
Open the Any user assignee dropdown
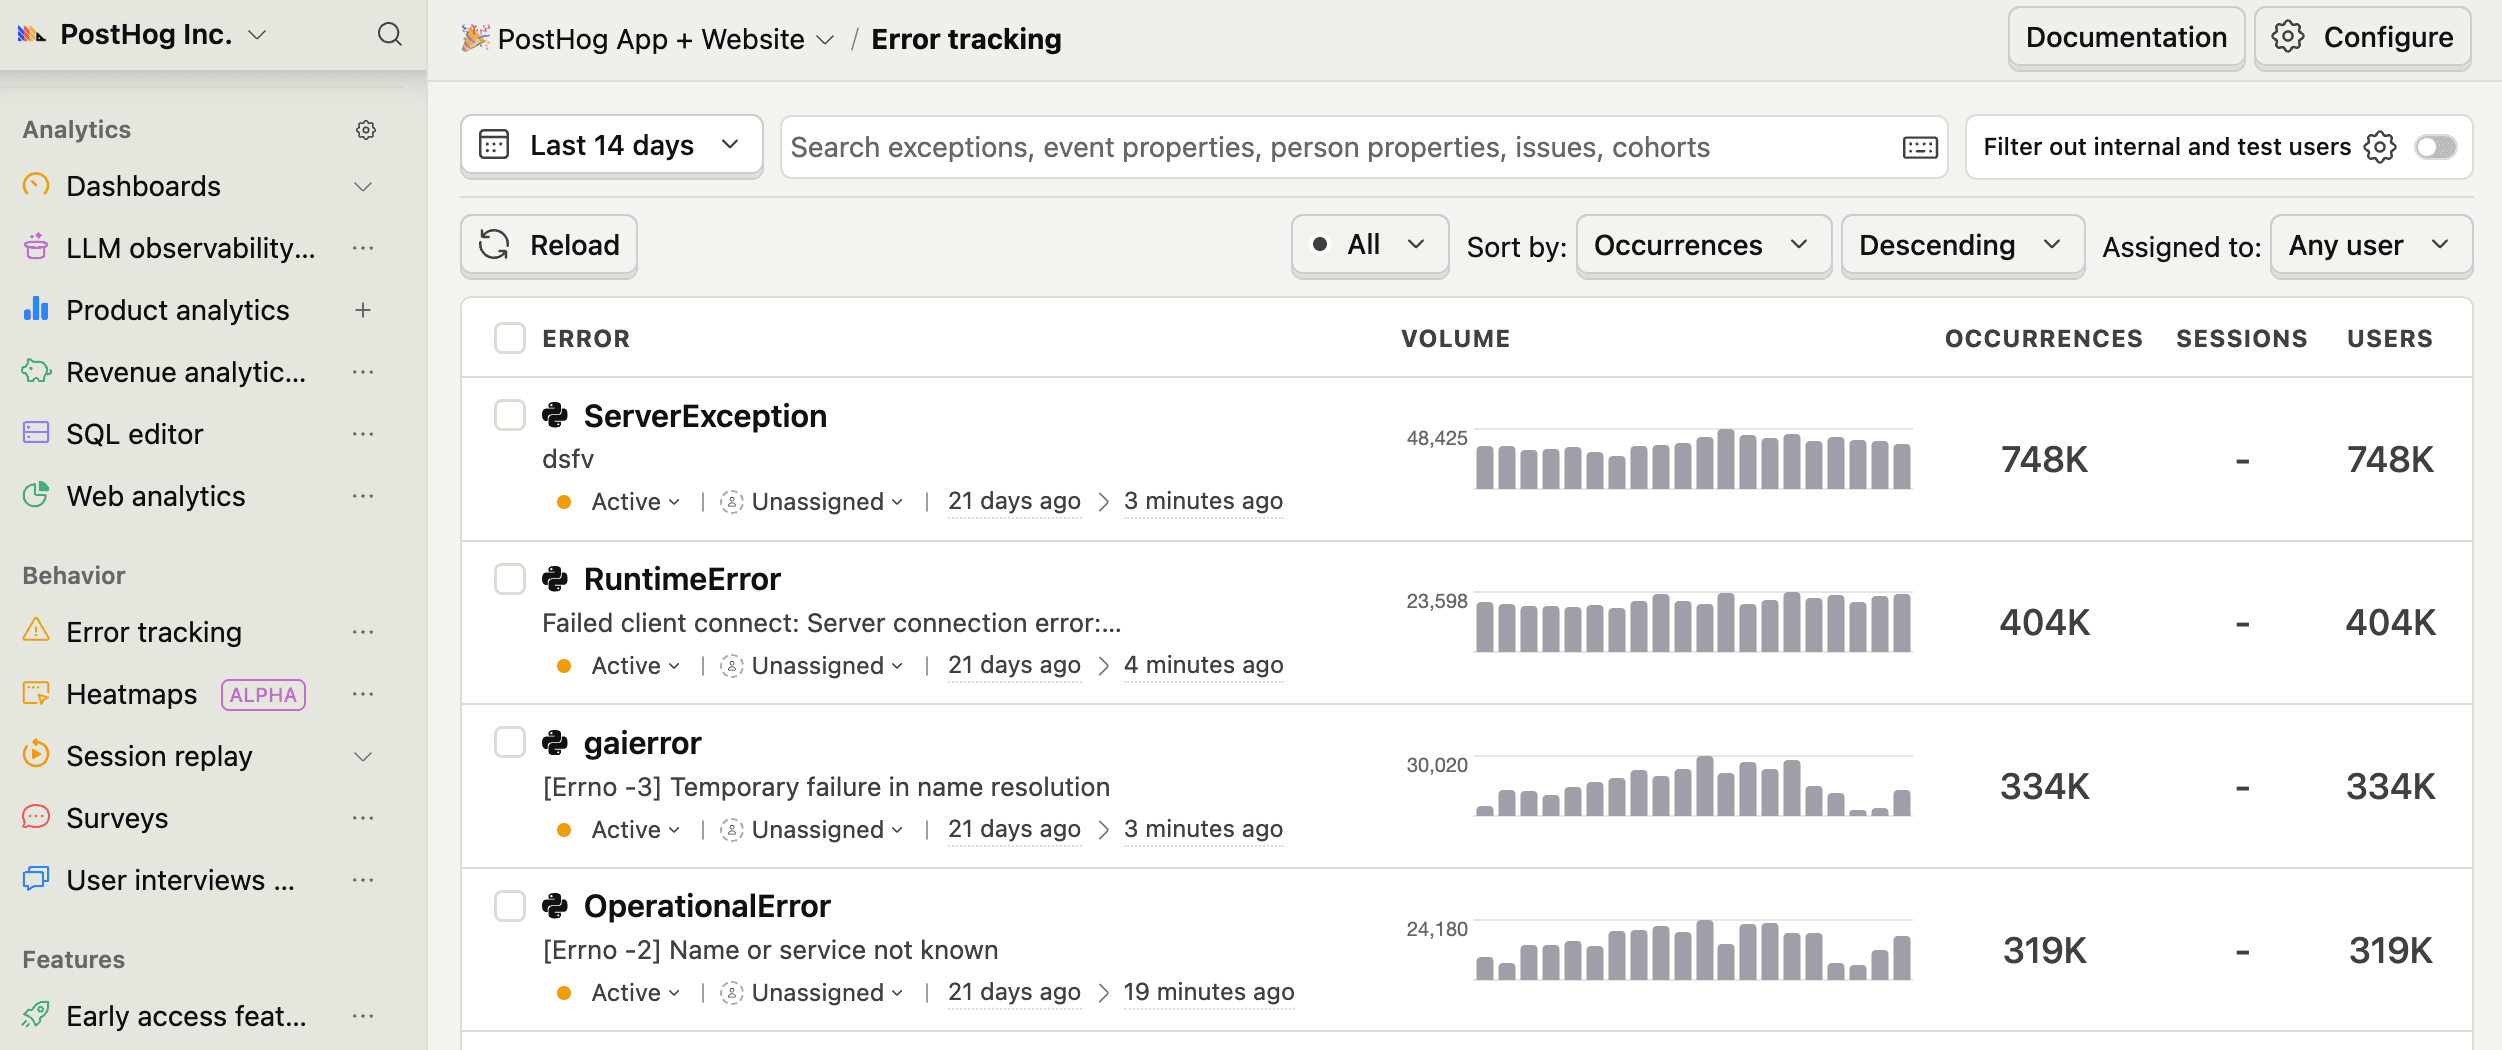[x=2371, y=245]
